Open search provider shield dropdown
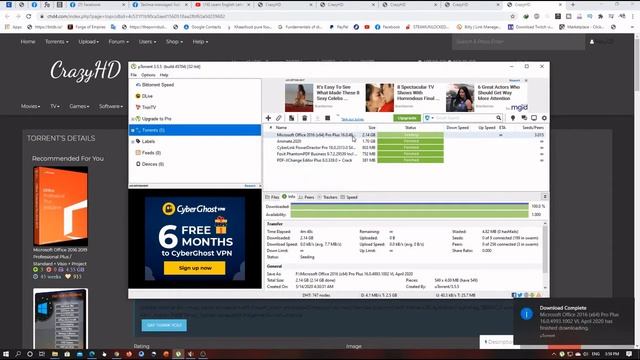 click(429, 118)
